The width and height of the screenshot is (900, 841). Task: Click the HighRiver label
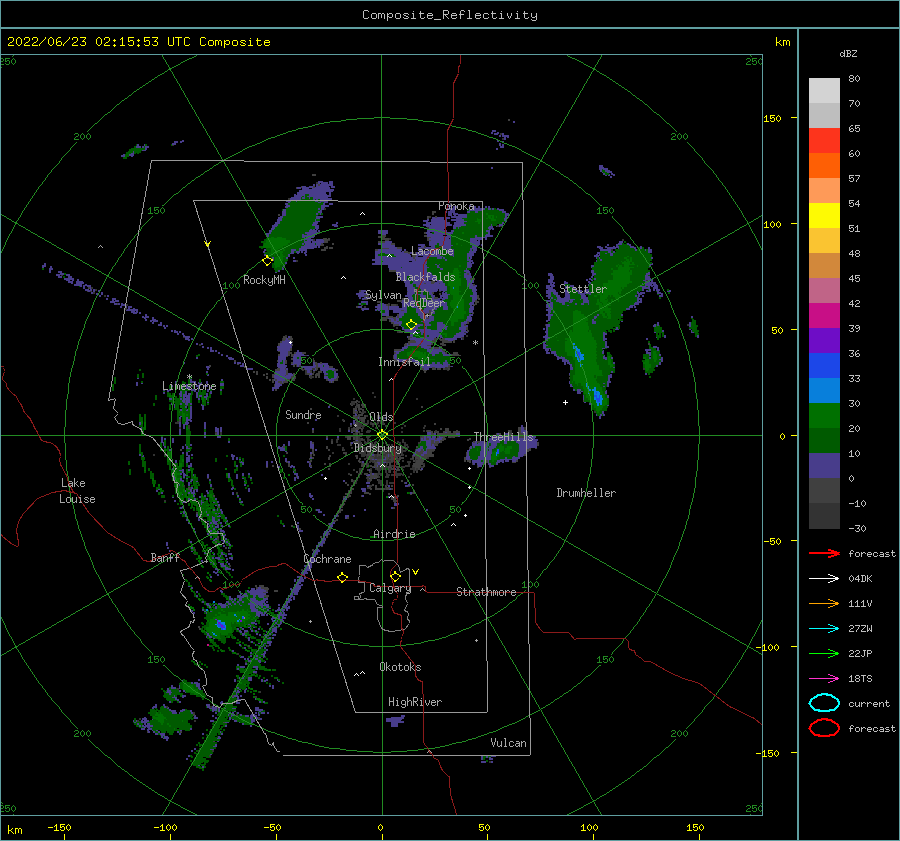point(415,702)
